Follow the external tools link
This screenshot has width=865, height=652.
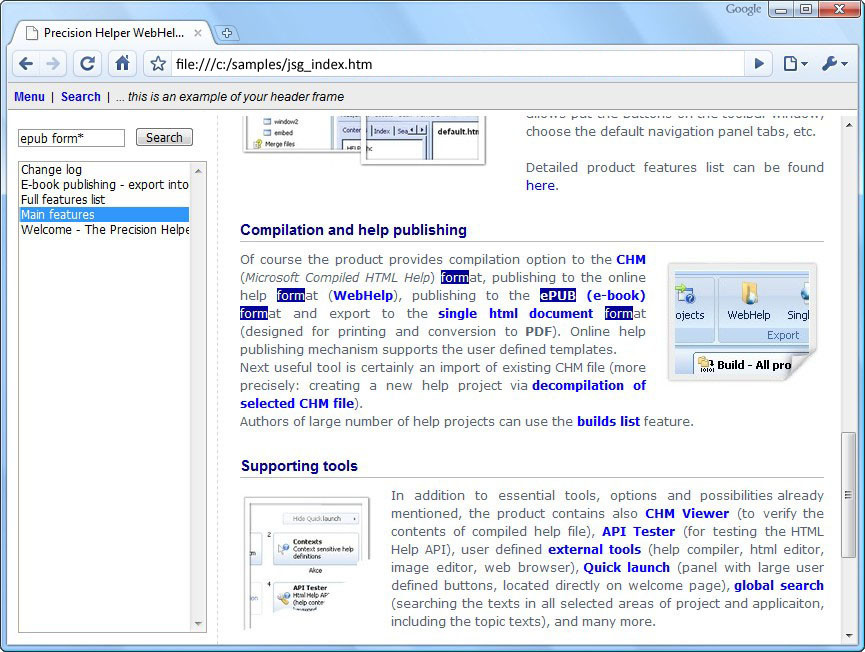(x=595, y=549)
